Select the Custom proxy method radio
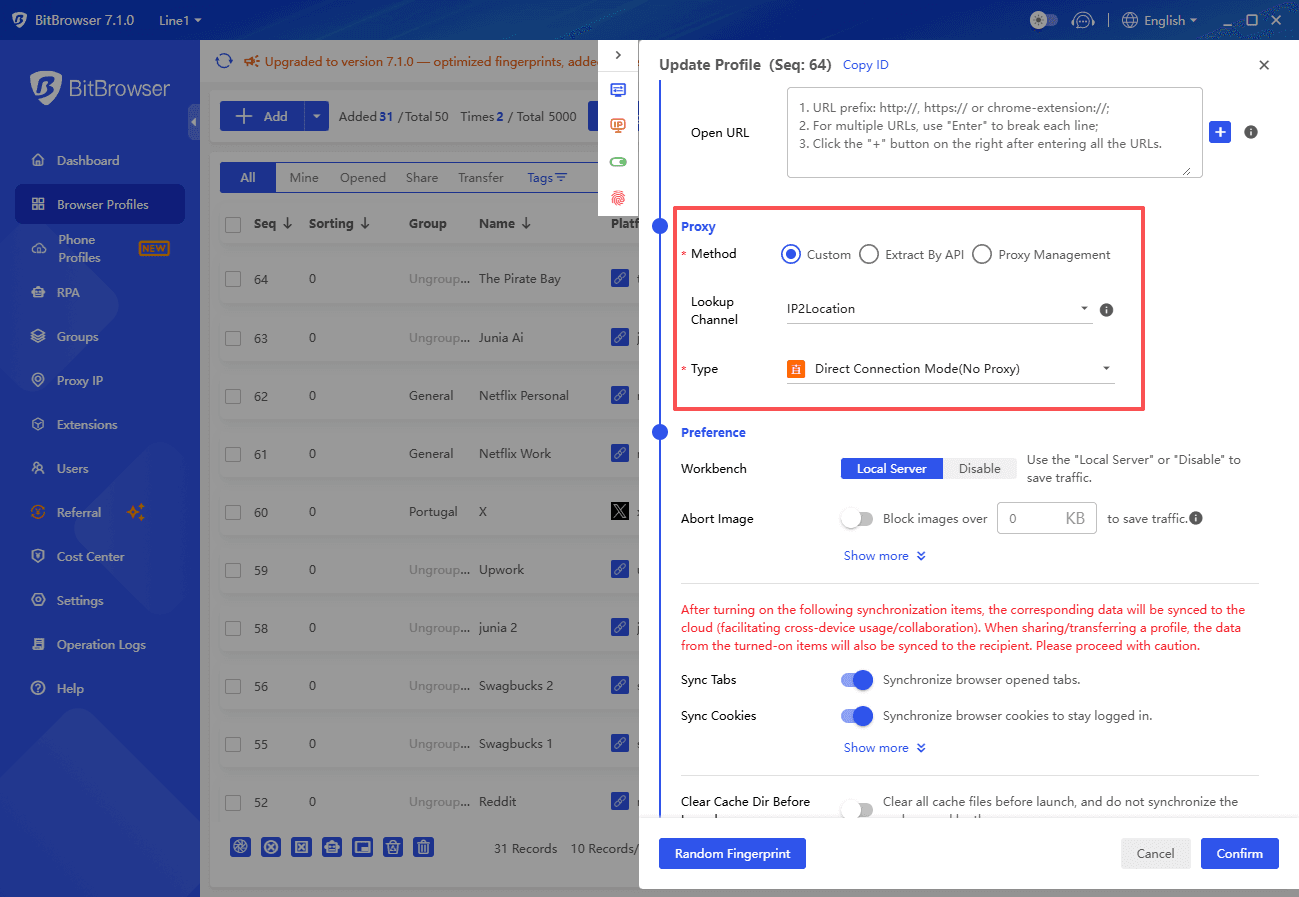 point(791,254)
